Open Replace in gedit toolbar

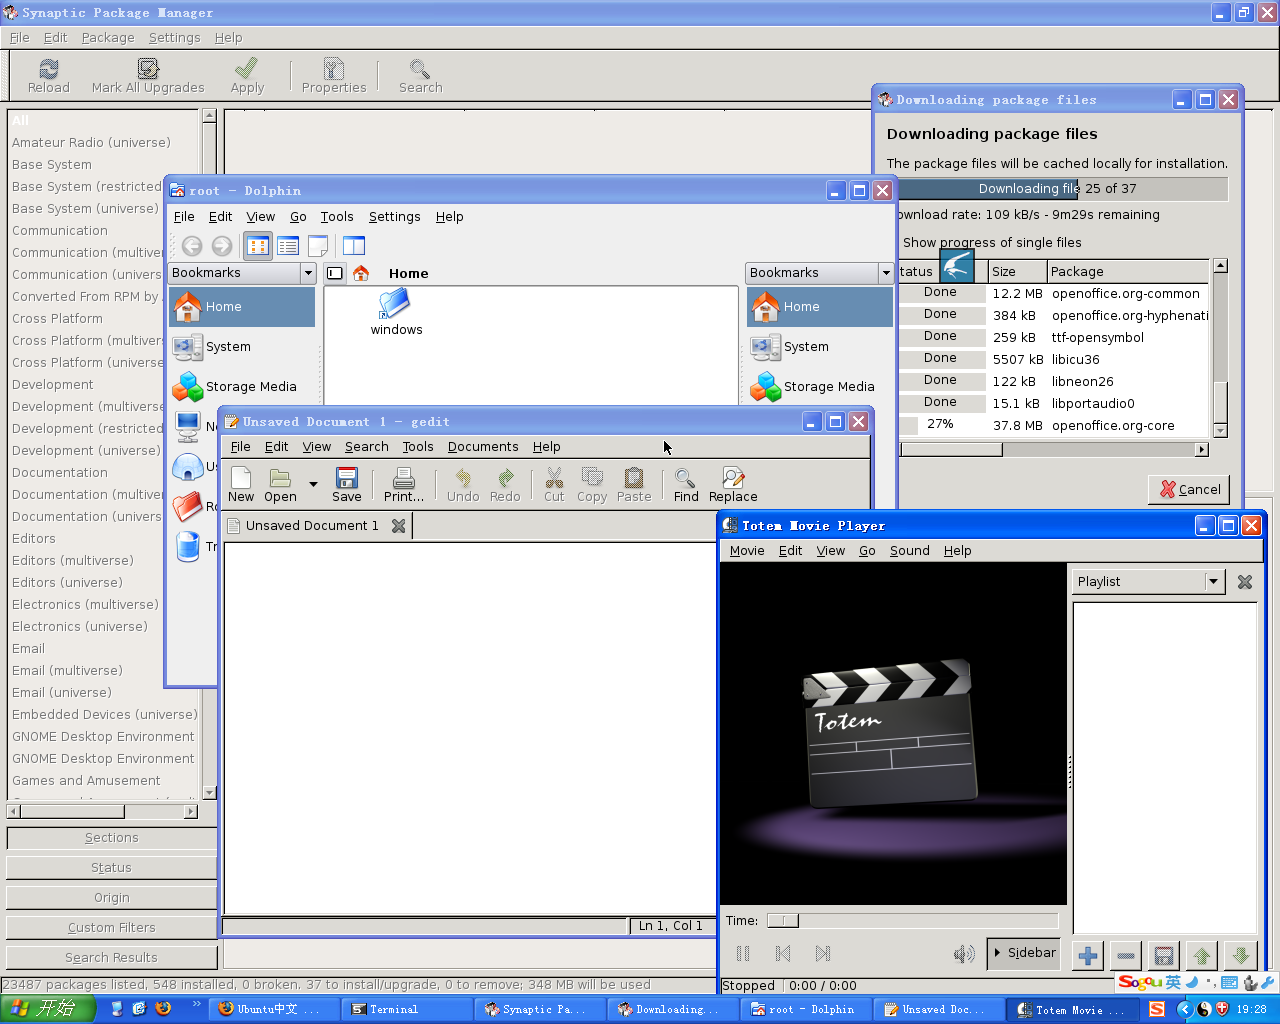click(733, 485)
